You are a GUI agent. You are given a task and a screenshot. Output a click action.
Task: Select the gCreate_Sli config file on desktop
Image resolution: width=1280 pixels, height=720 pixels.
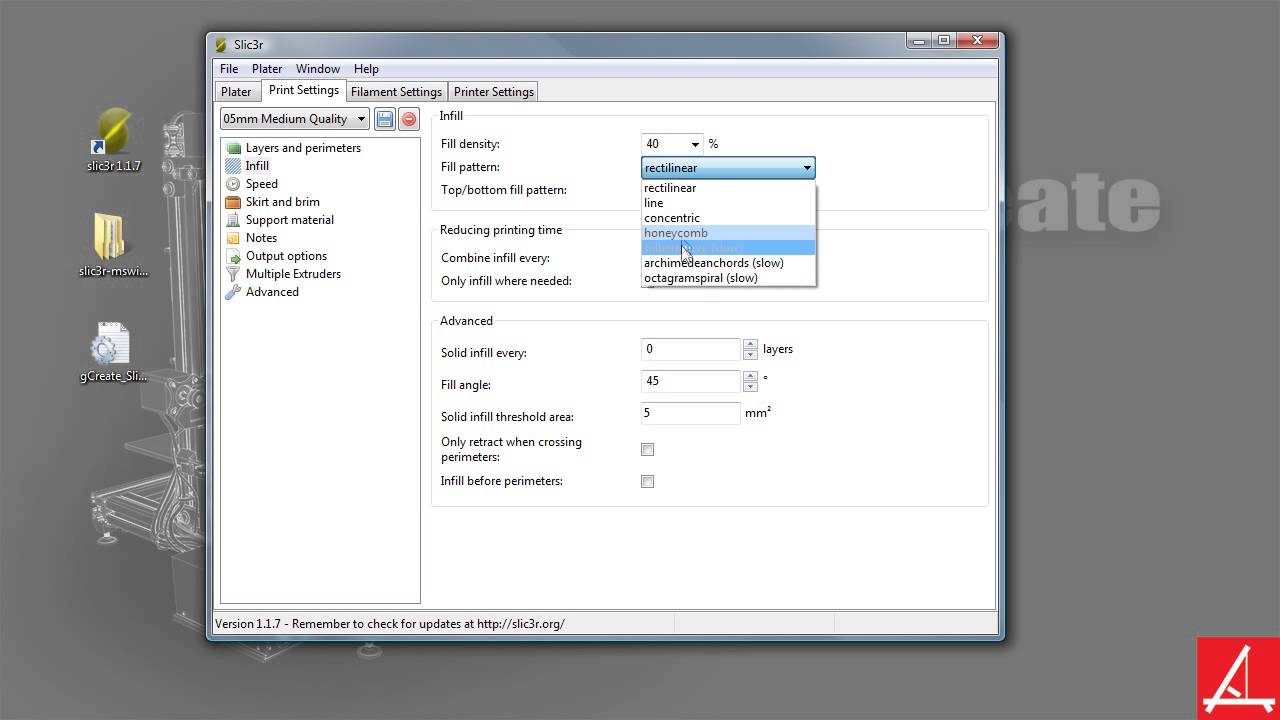[113, 352]
